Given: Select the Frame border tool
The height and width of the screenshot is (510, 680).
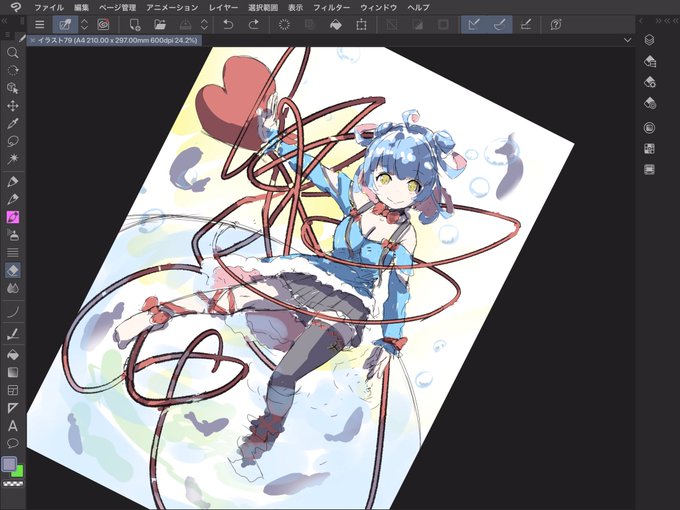Looking at the screenshot, I should pyautogui.click(x=13, y=390).
